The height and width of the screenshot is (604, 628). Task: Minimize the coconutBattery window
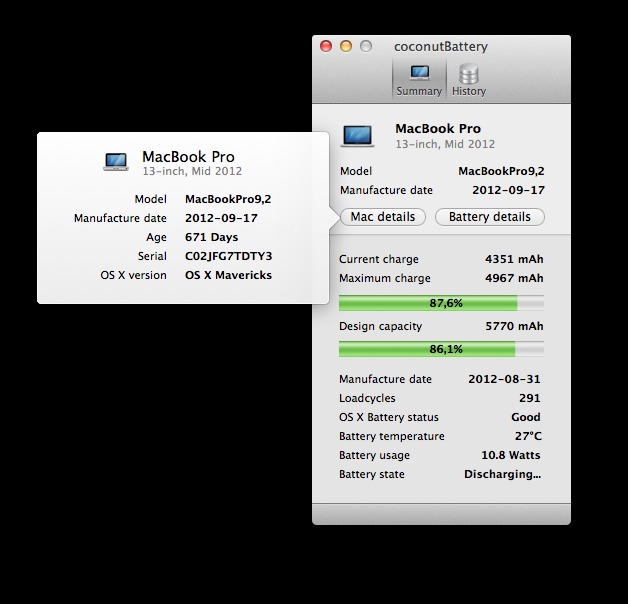pos(346,46)
